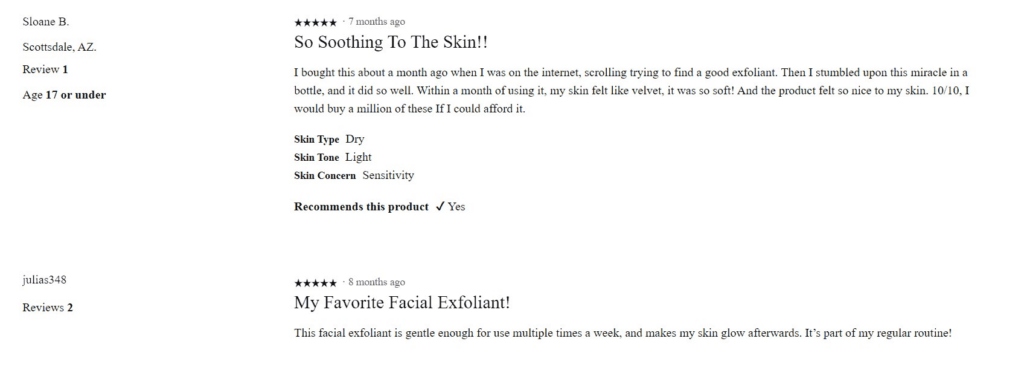Click the Reviews 2 count under julias348

pyautogui.click(x=48, y=308)
